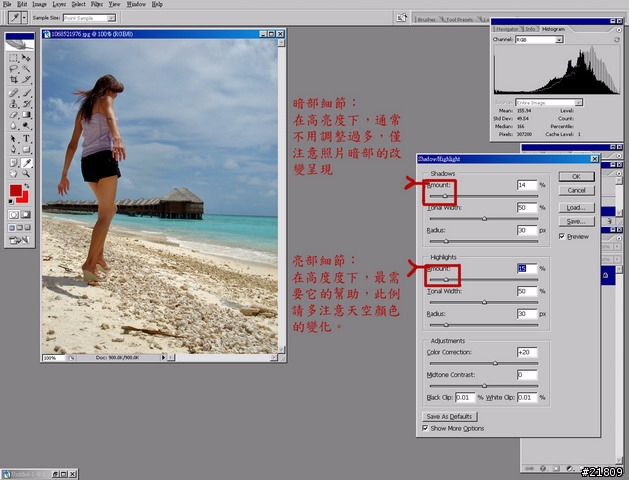Select the Zoom magnifier tool
The width and height of the screenshot is (629, 480).
click(26, 174)
